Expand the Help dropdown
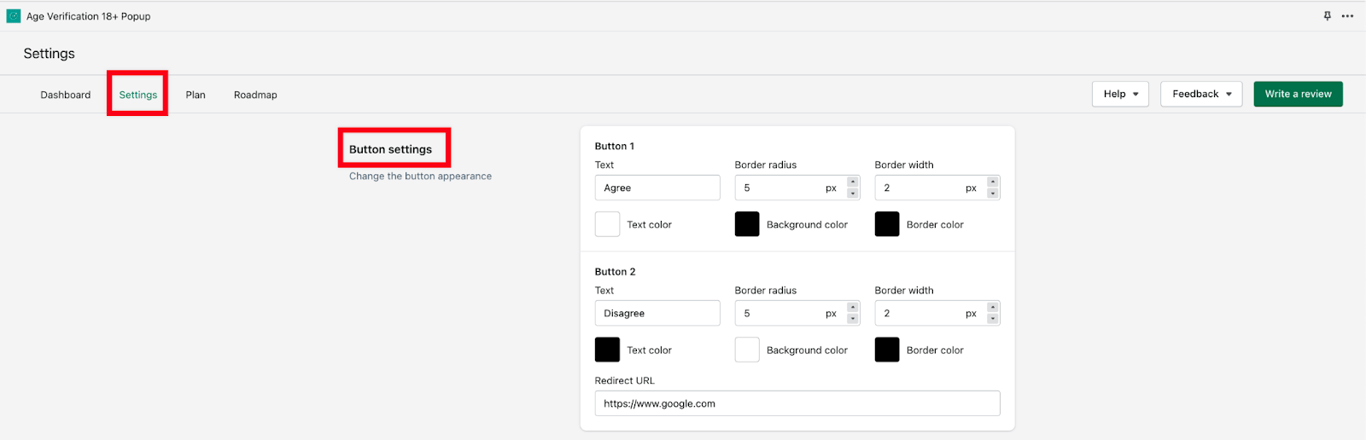 click(1120, 94)
